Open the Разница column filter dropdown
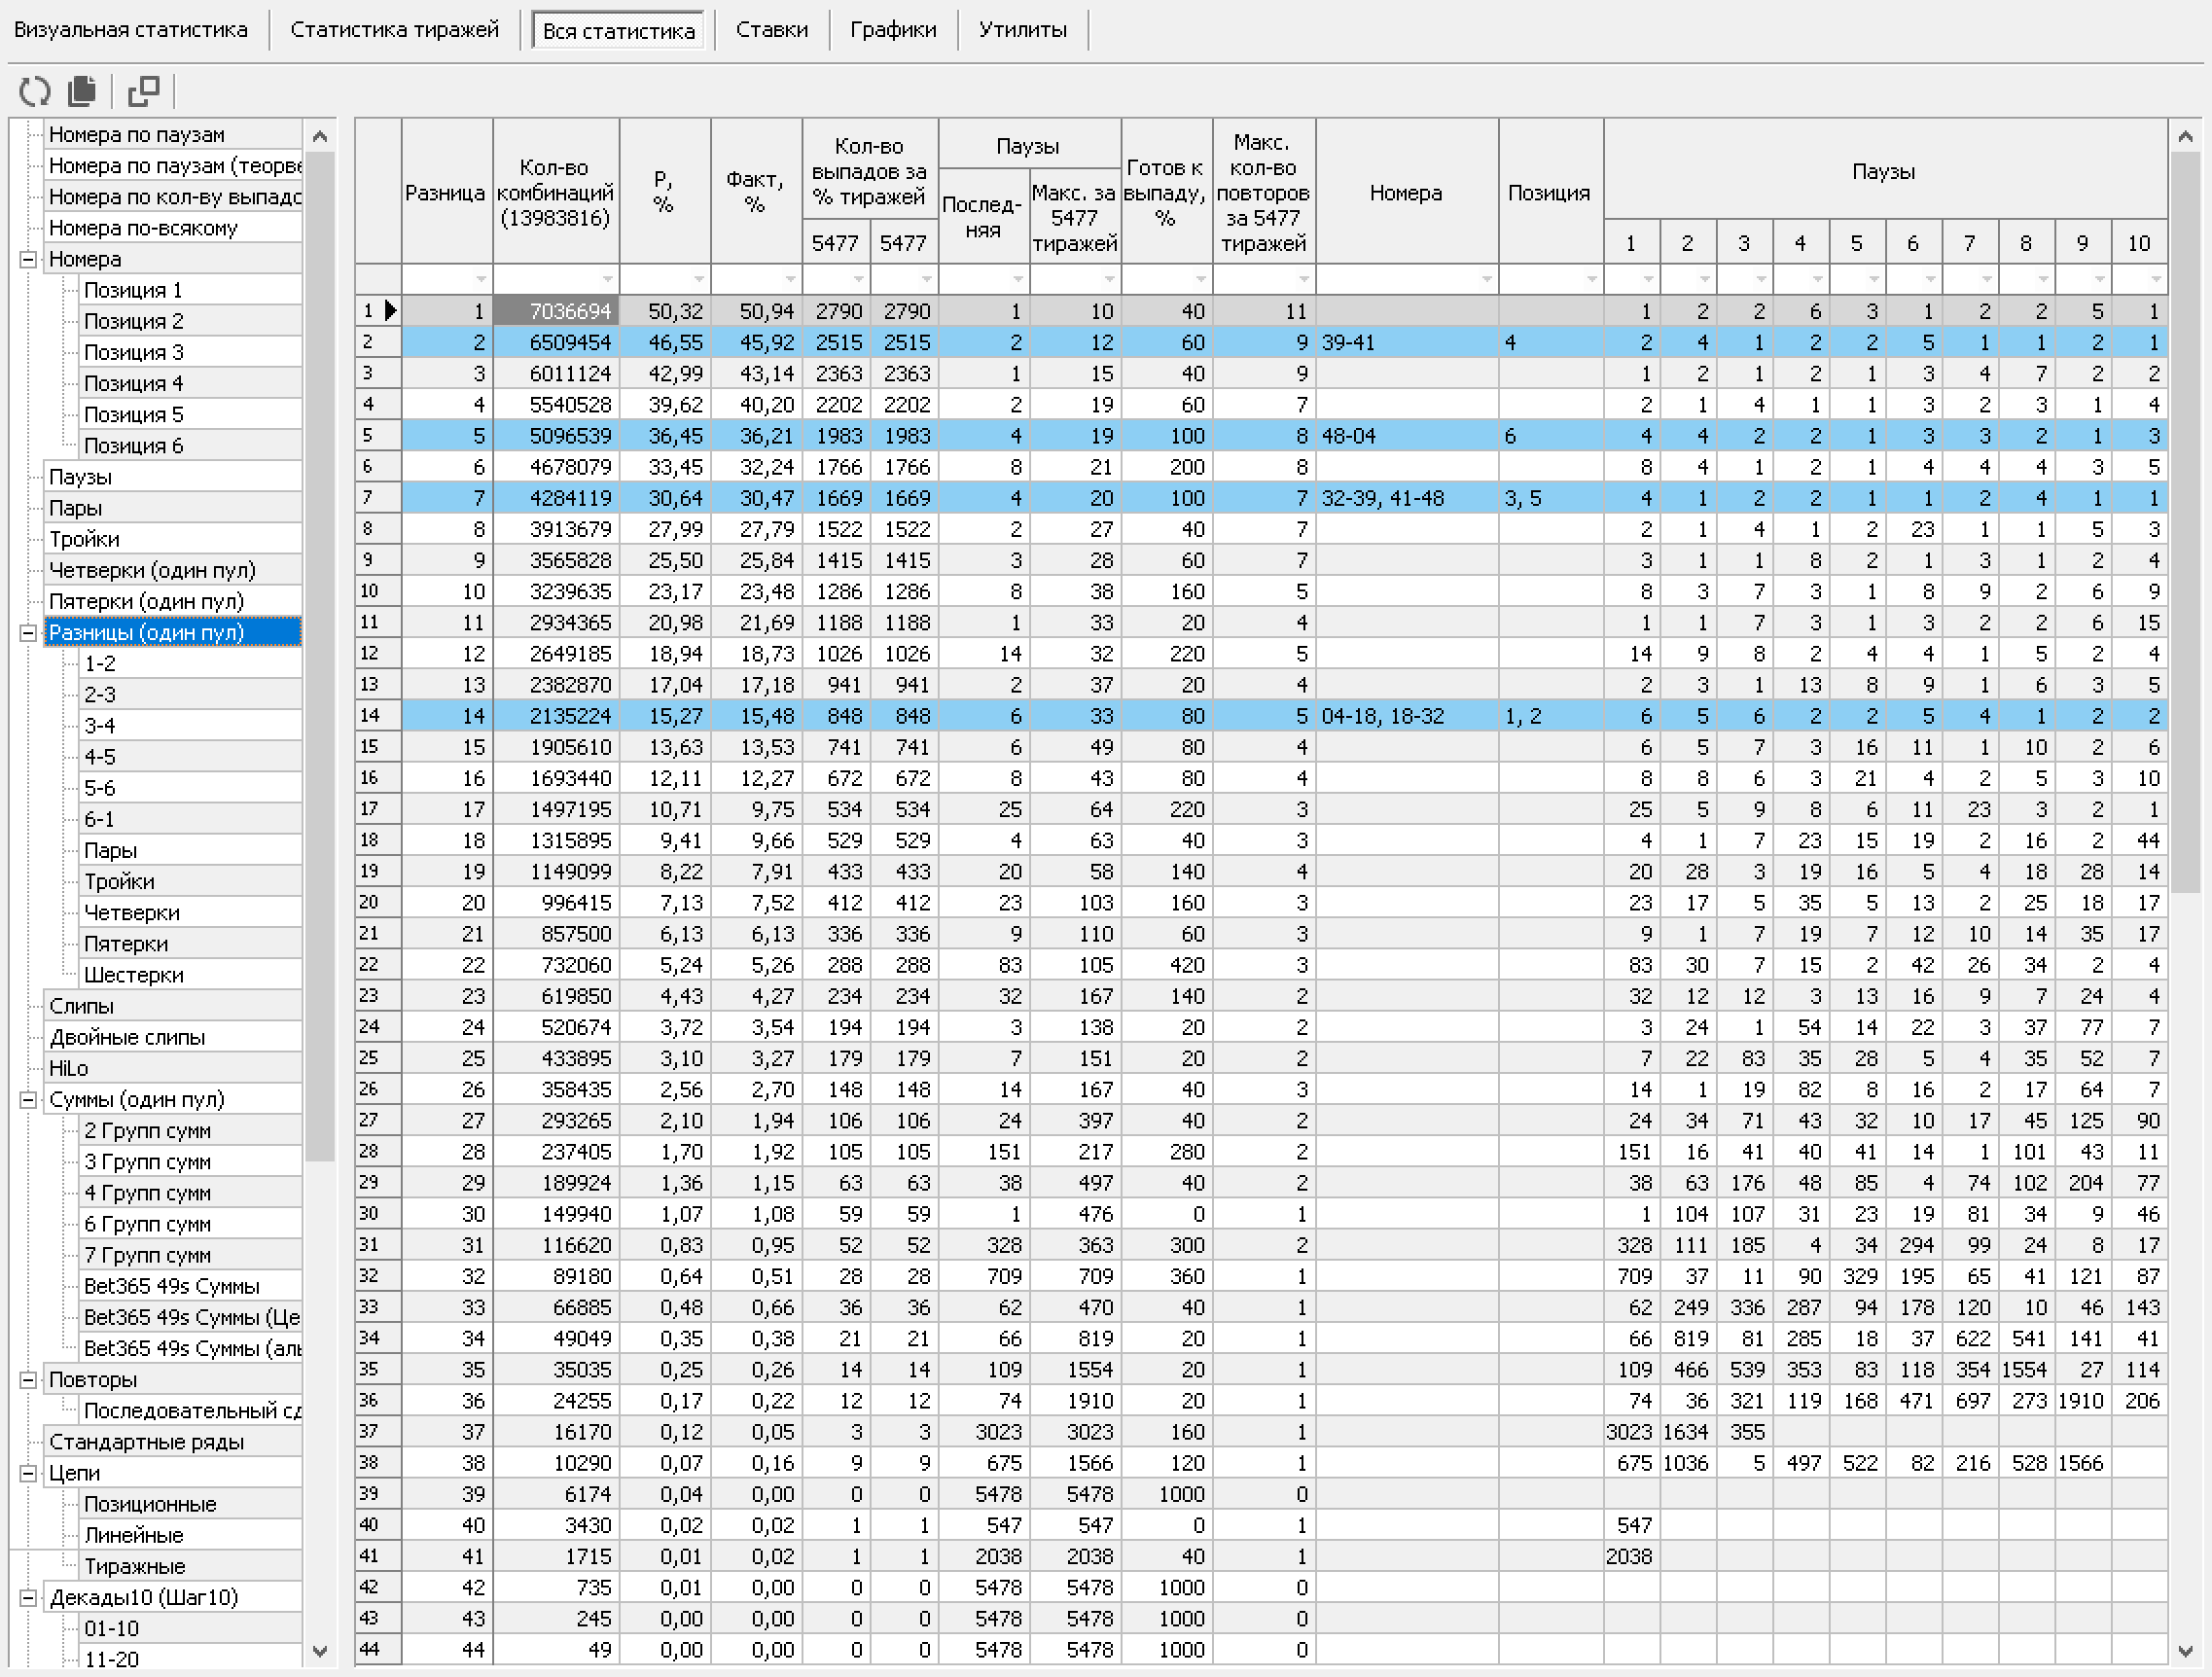Viewport: 2212px width, 1677px height. tap(481, 279)
